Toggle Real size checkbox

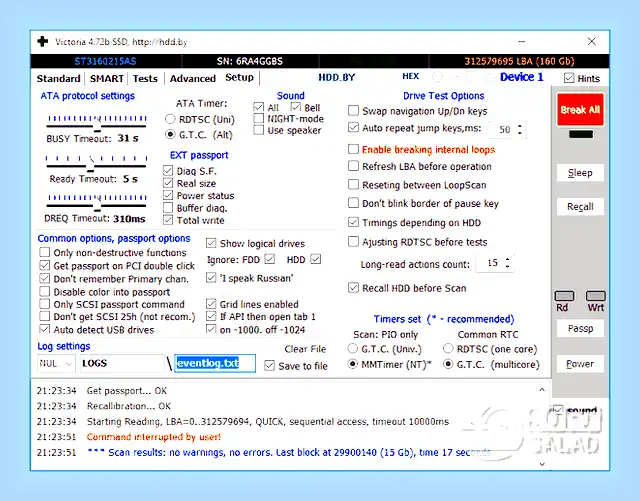click(x=168, y=183)
